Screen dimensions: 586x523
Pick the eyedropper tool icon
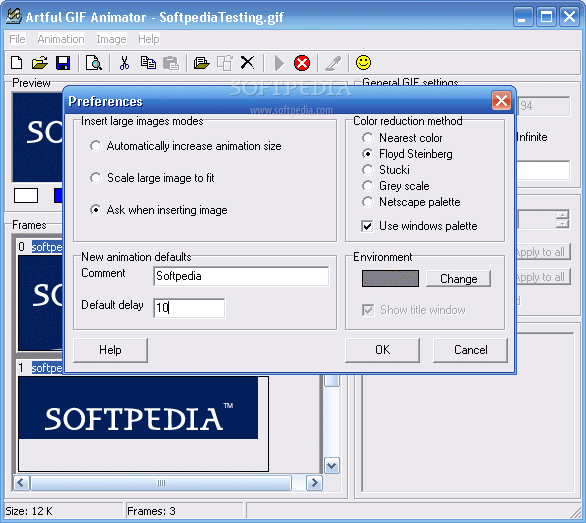333,63
